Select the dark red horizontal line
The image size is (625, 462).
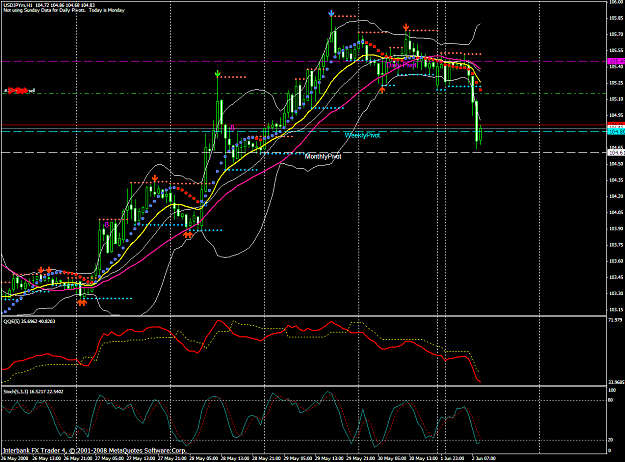click(303, 125)
